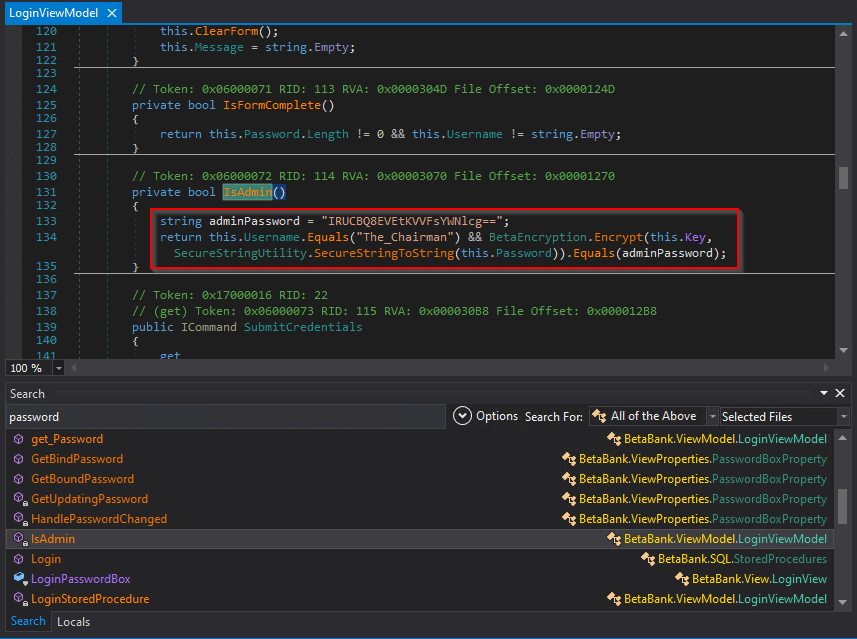
Task: Expand the Selected Files dropdown
Action: coord(844,416)
